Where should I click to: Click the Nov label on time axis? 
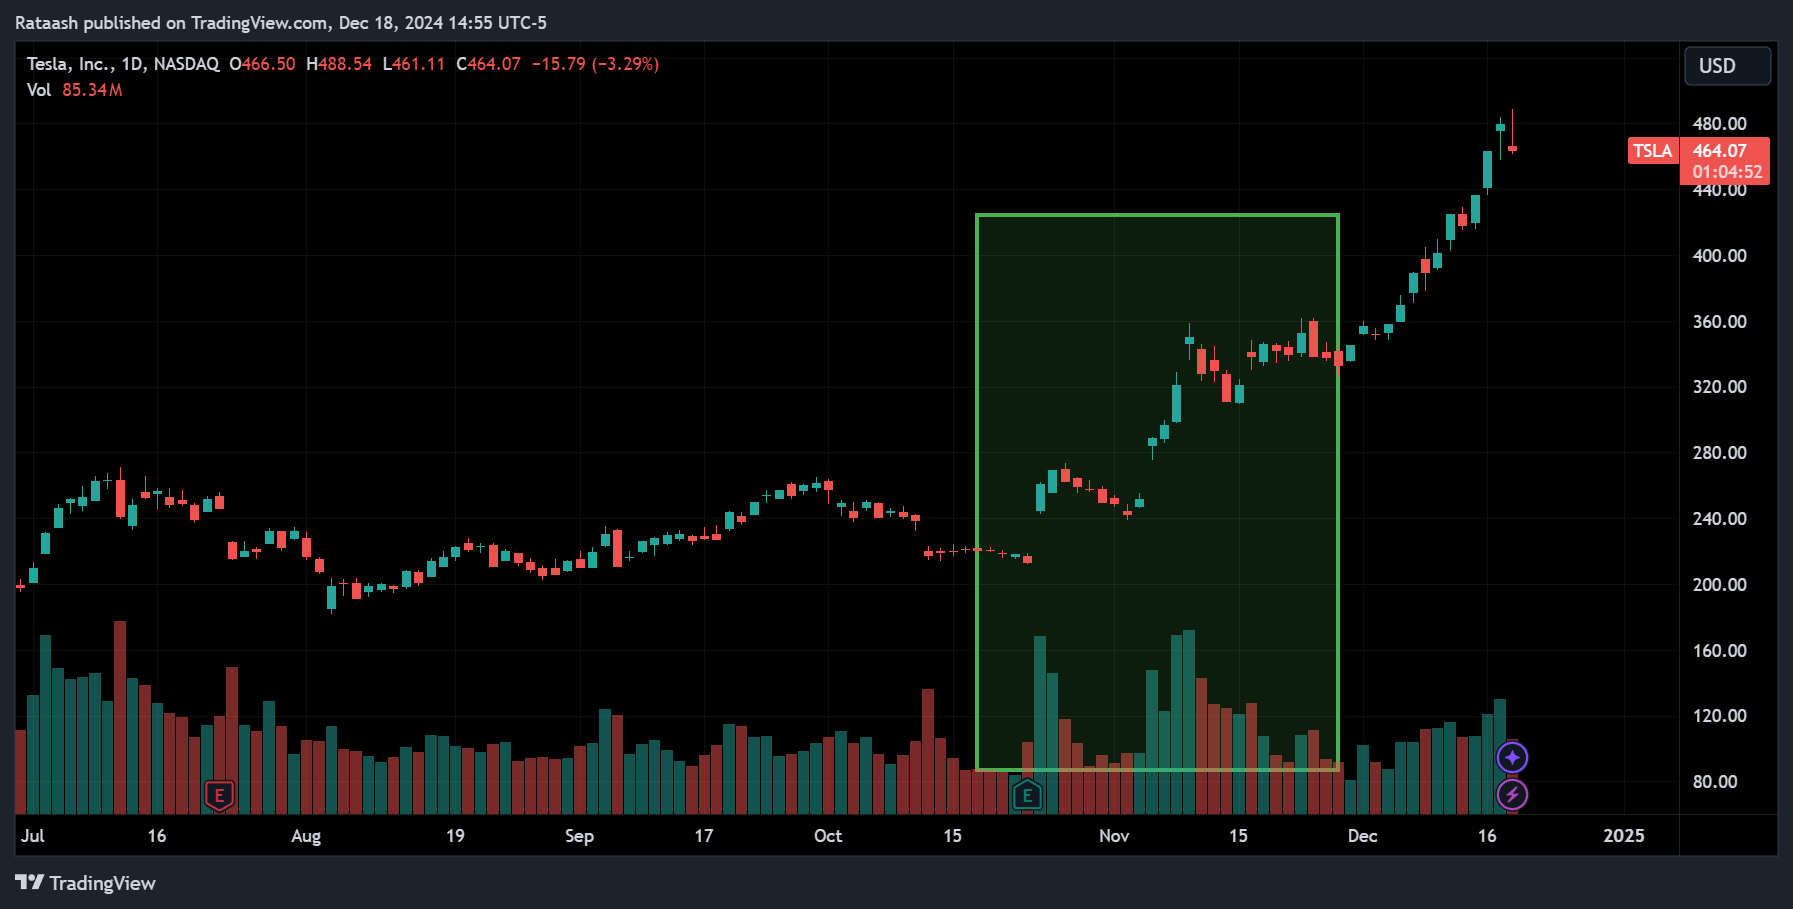click(x=1114, y=836)
